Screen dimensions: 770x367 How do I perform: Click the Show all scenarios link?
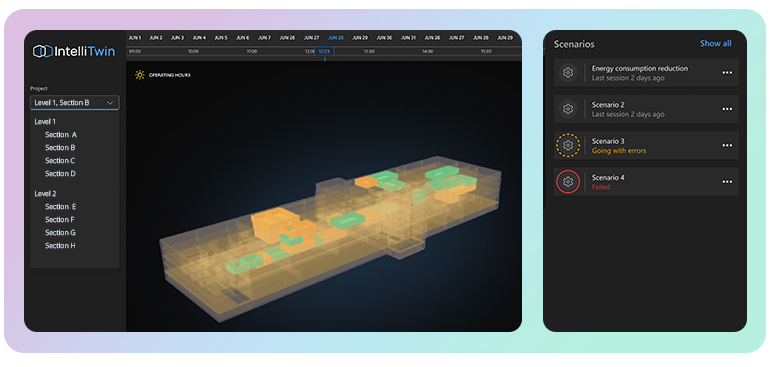[x=715, y=43]
